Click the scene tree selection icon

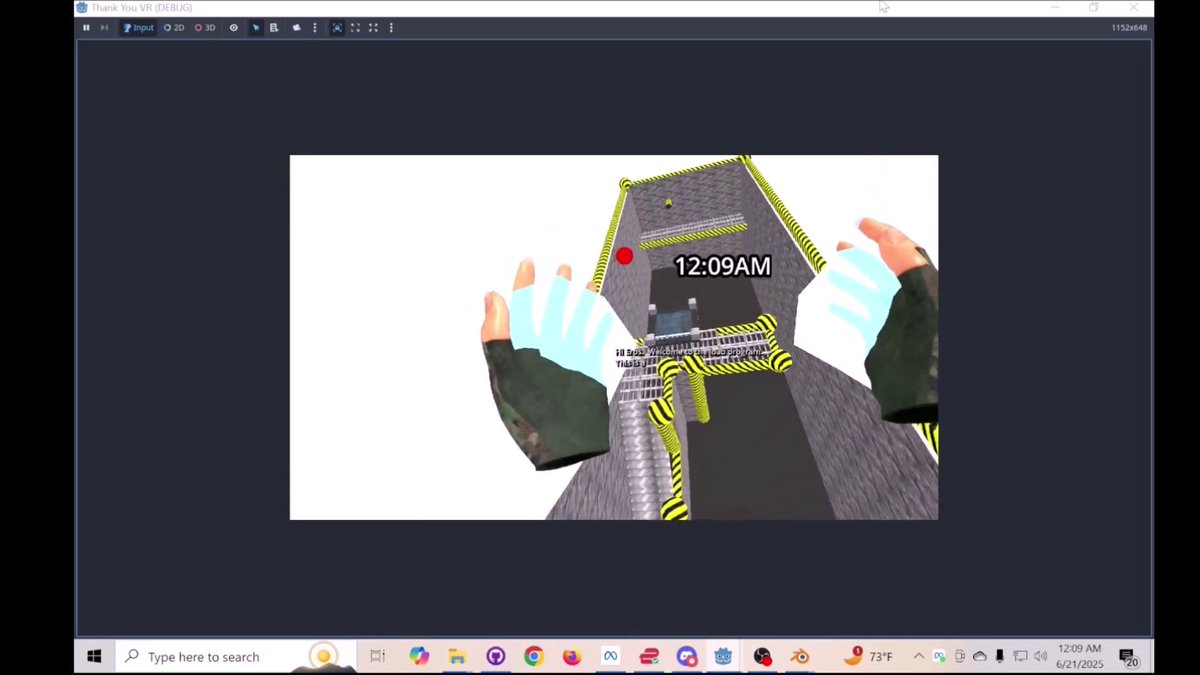pos(274,28)
